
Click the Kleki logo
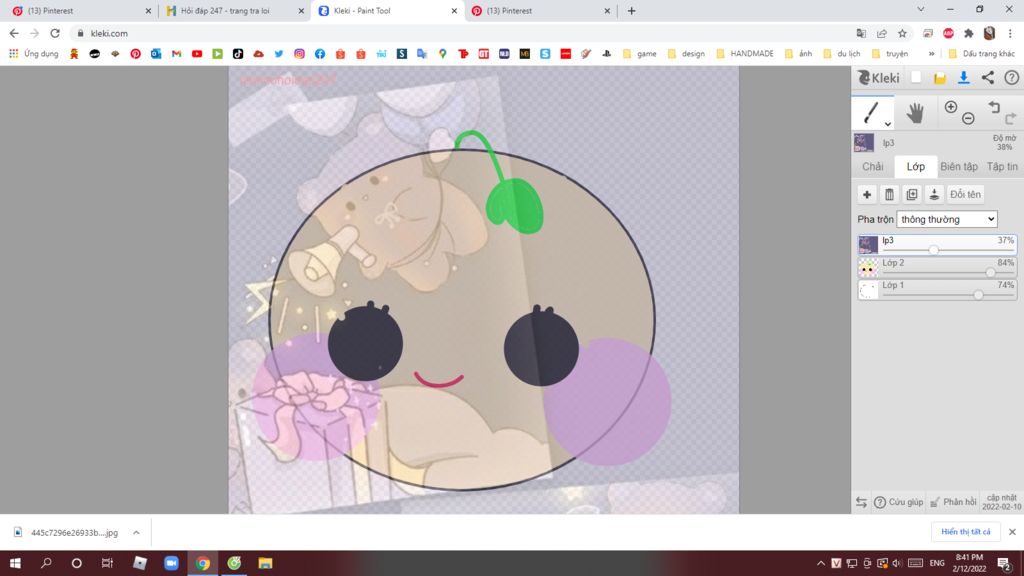pos(878,78)
